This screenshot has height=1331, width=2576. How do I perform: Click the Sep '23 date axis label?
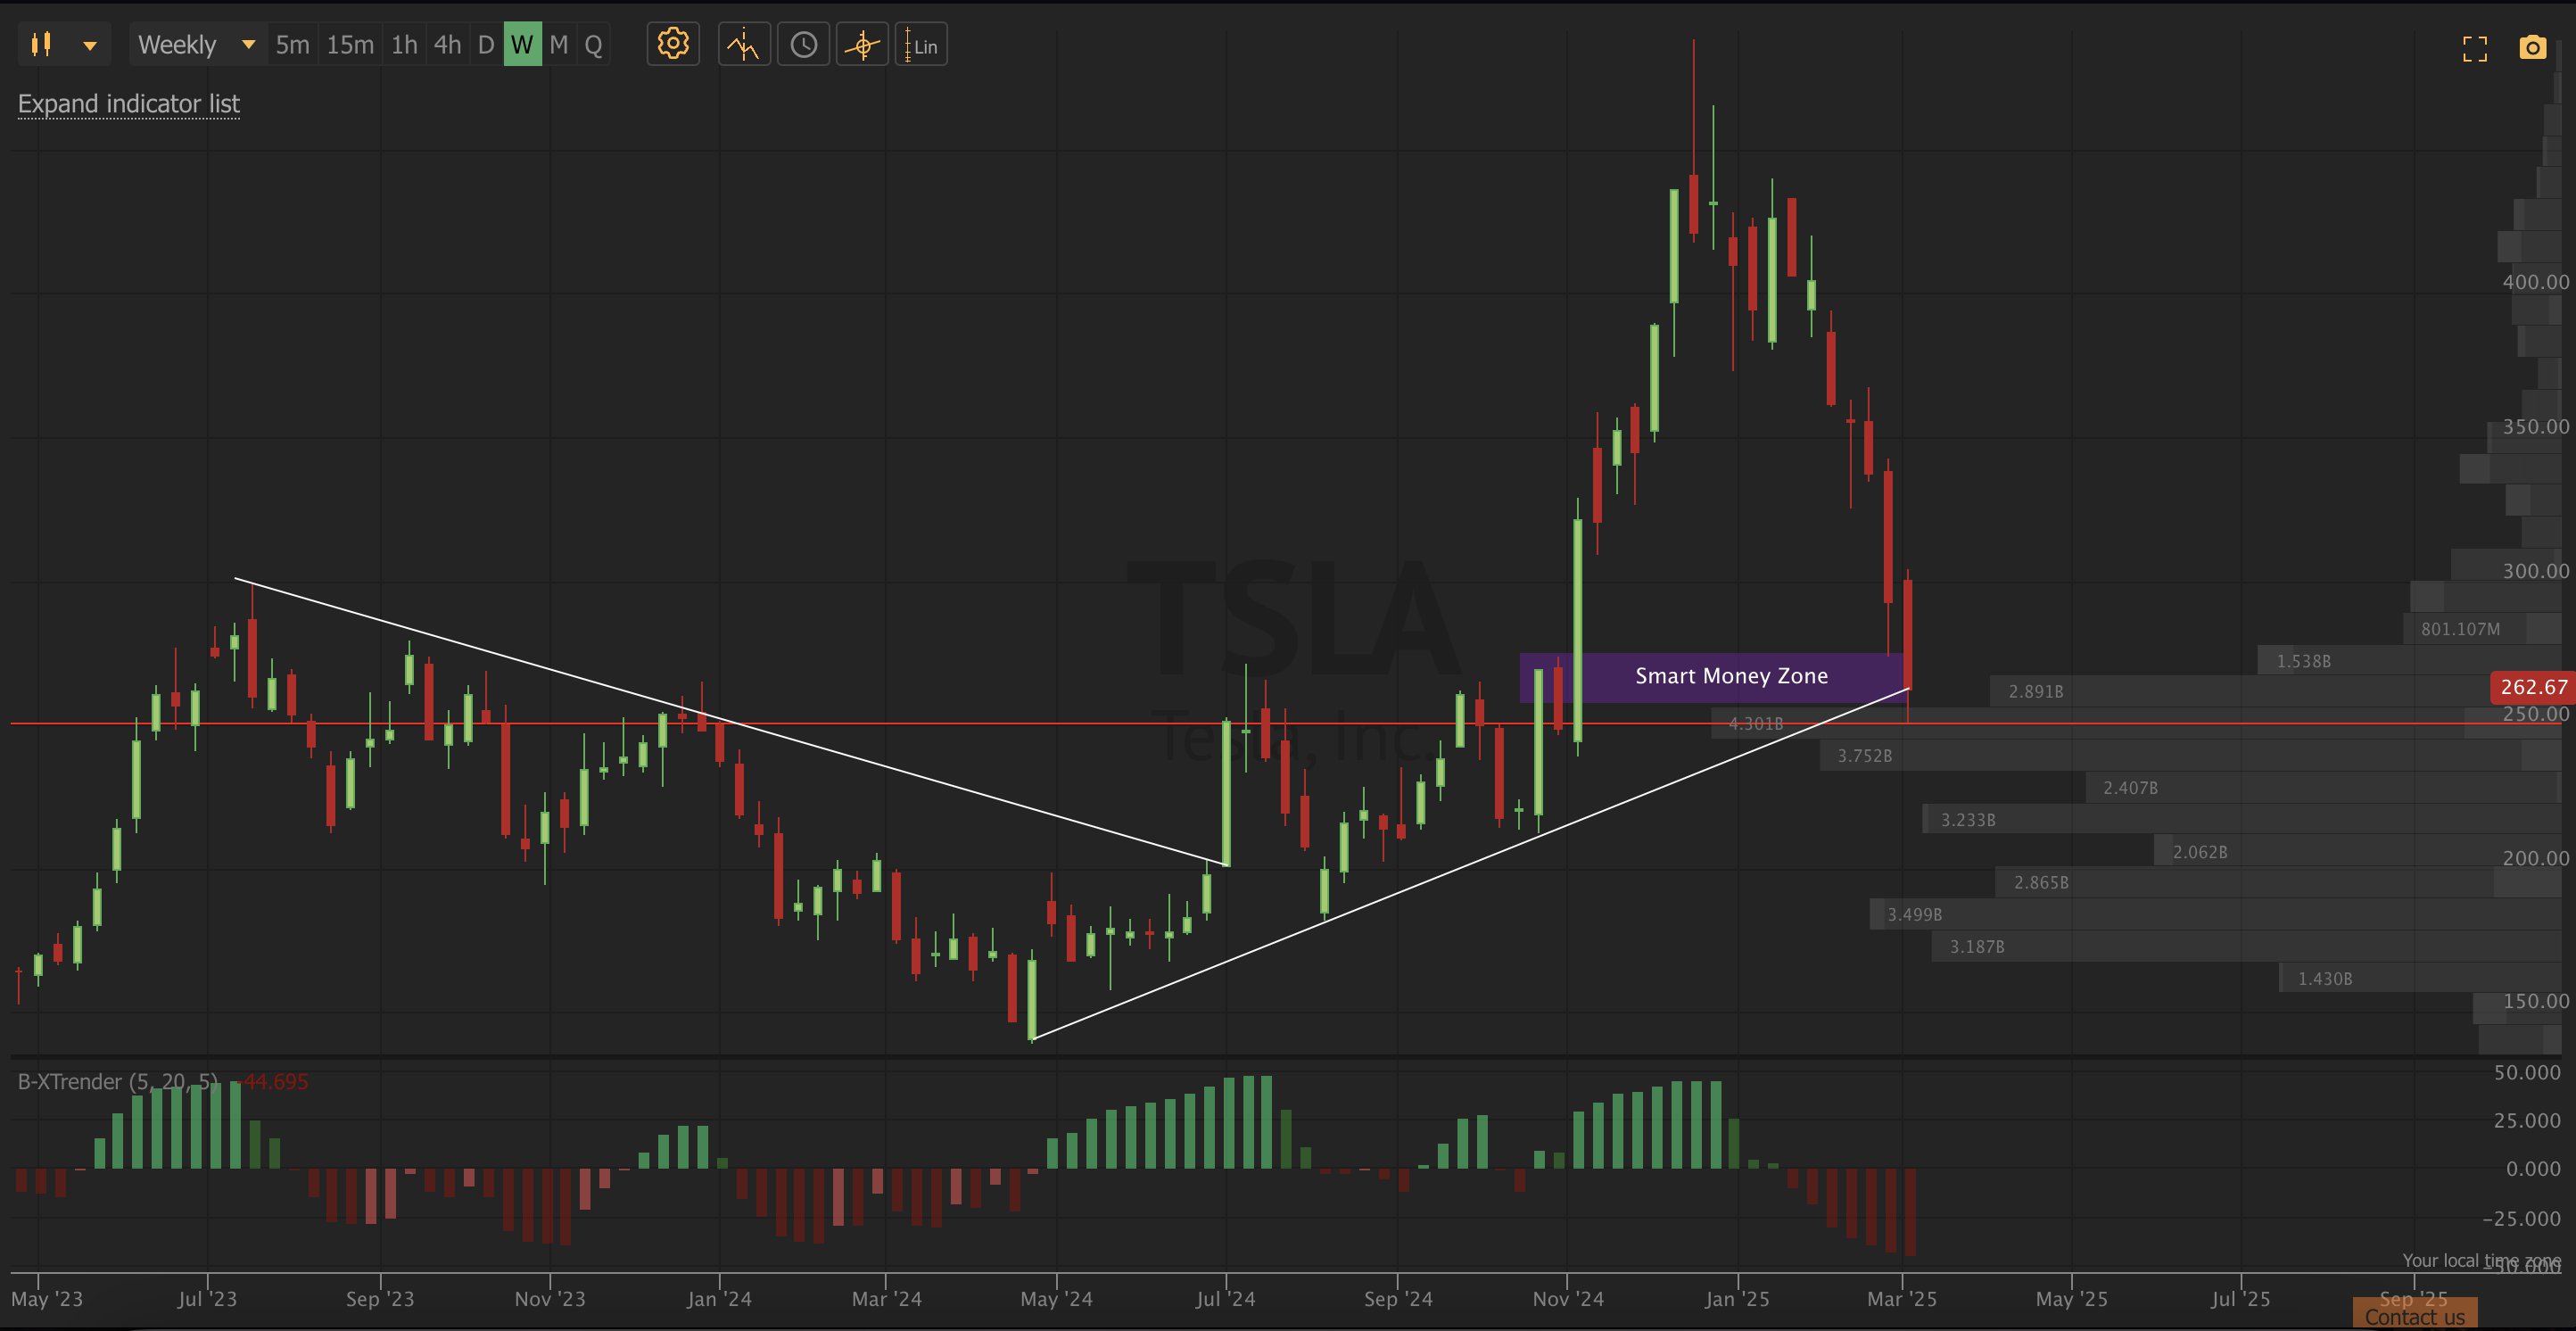pos(380,1299)
